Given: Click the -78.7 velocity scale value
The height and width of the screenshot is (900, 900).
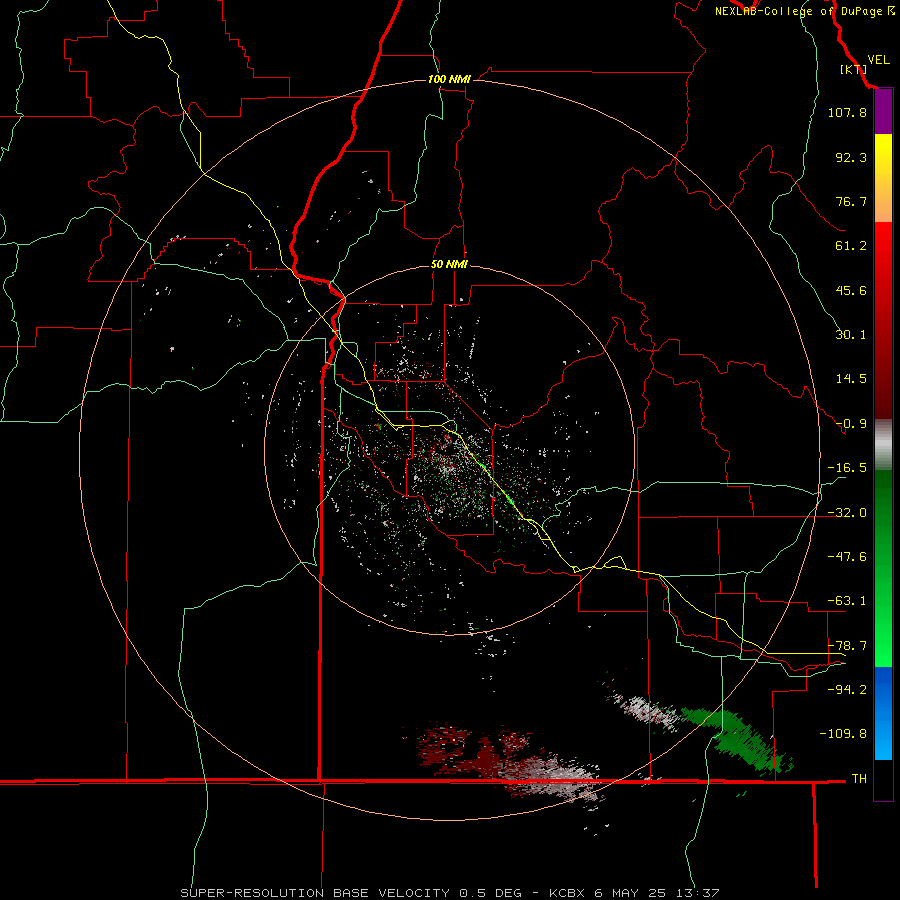Looking at the screenshot, I should point(847,646).
